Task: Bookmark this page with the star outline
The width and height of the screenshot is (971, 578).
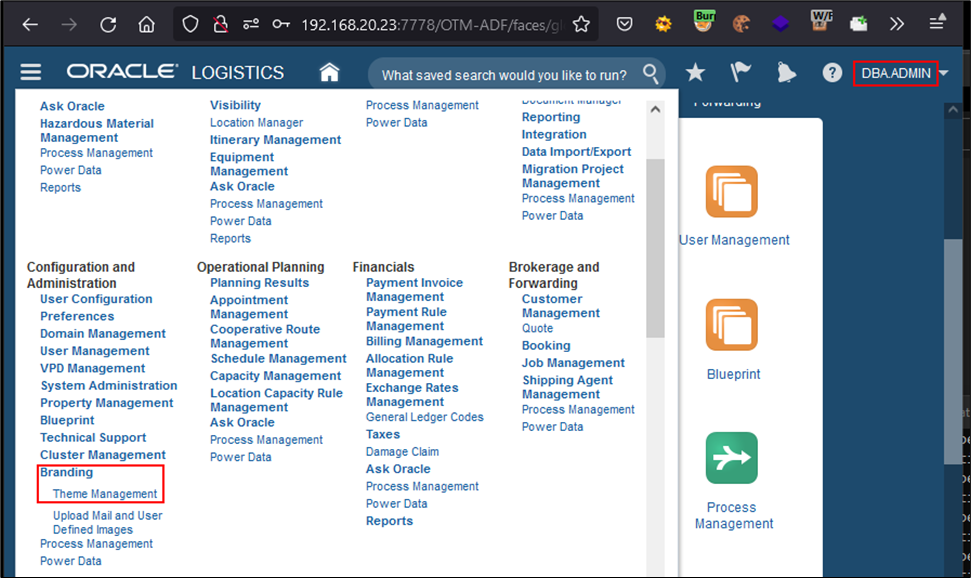Action: (x=581, y=25)
